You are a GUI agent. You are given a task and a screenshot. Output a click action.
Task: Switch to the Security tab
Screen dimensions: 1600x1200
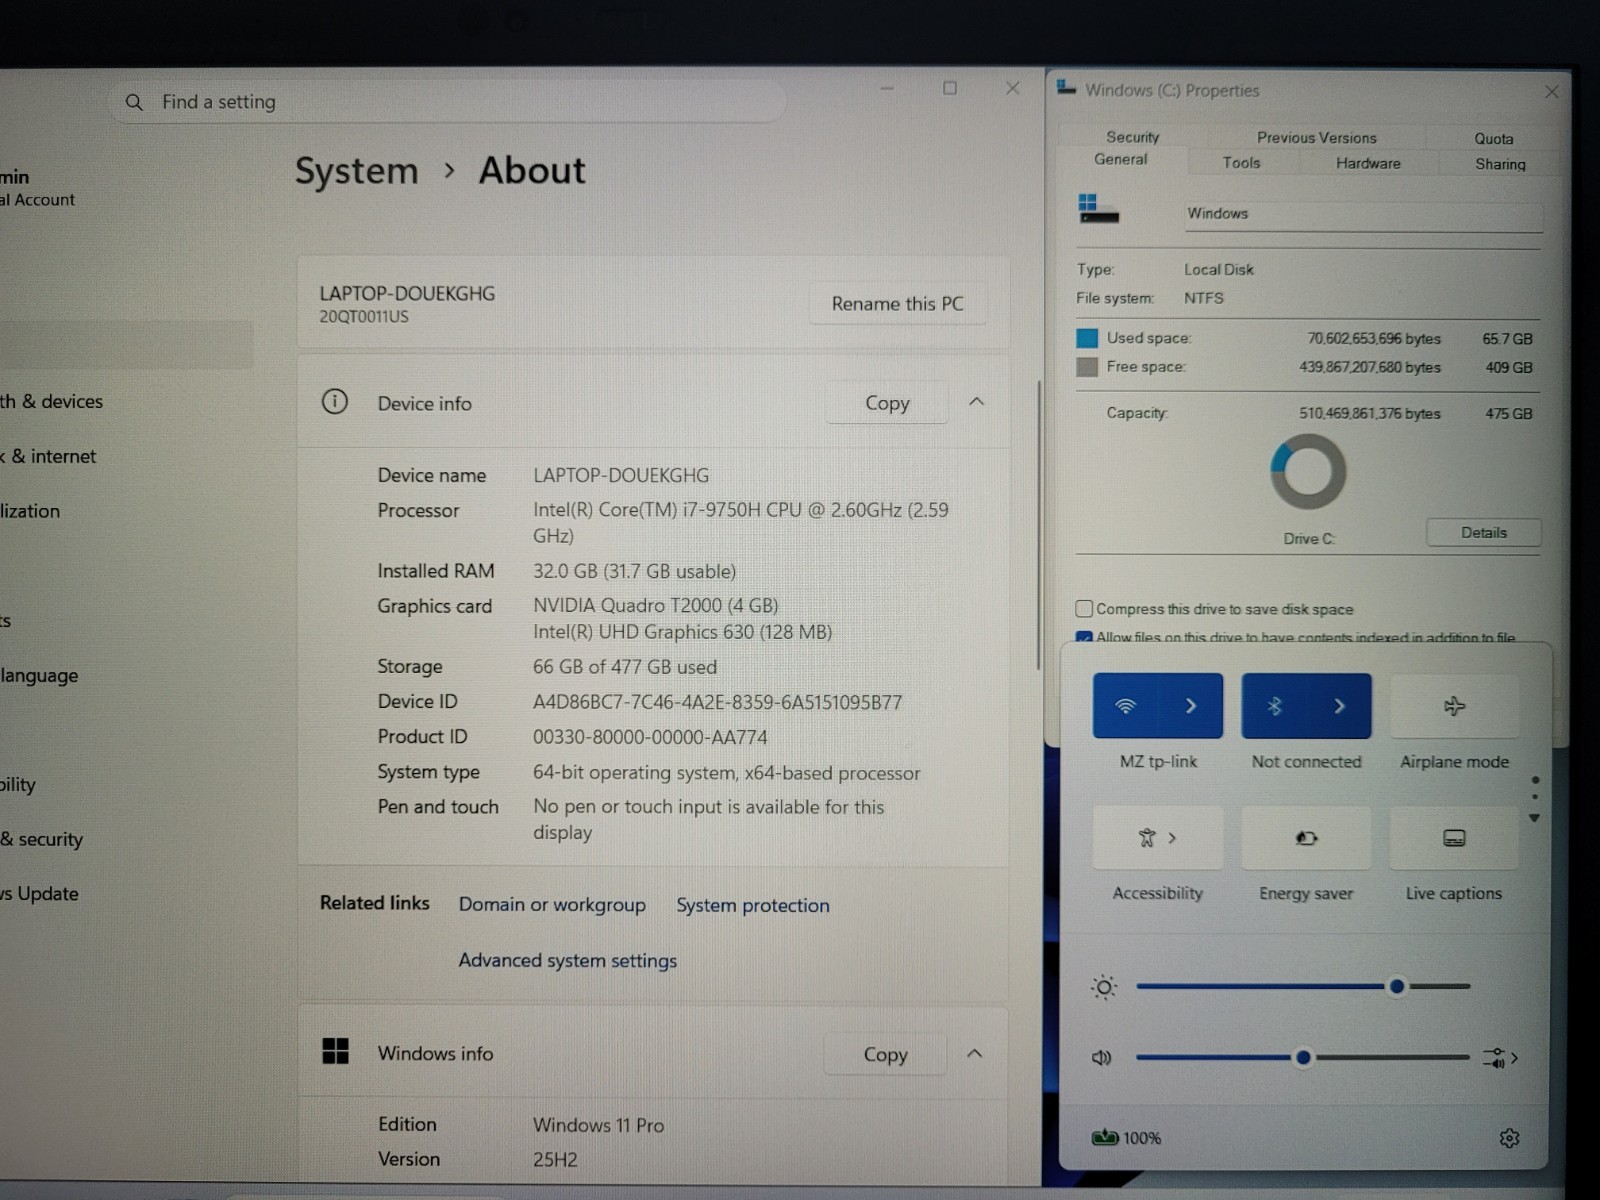(x=1132, y=137)
